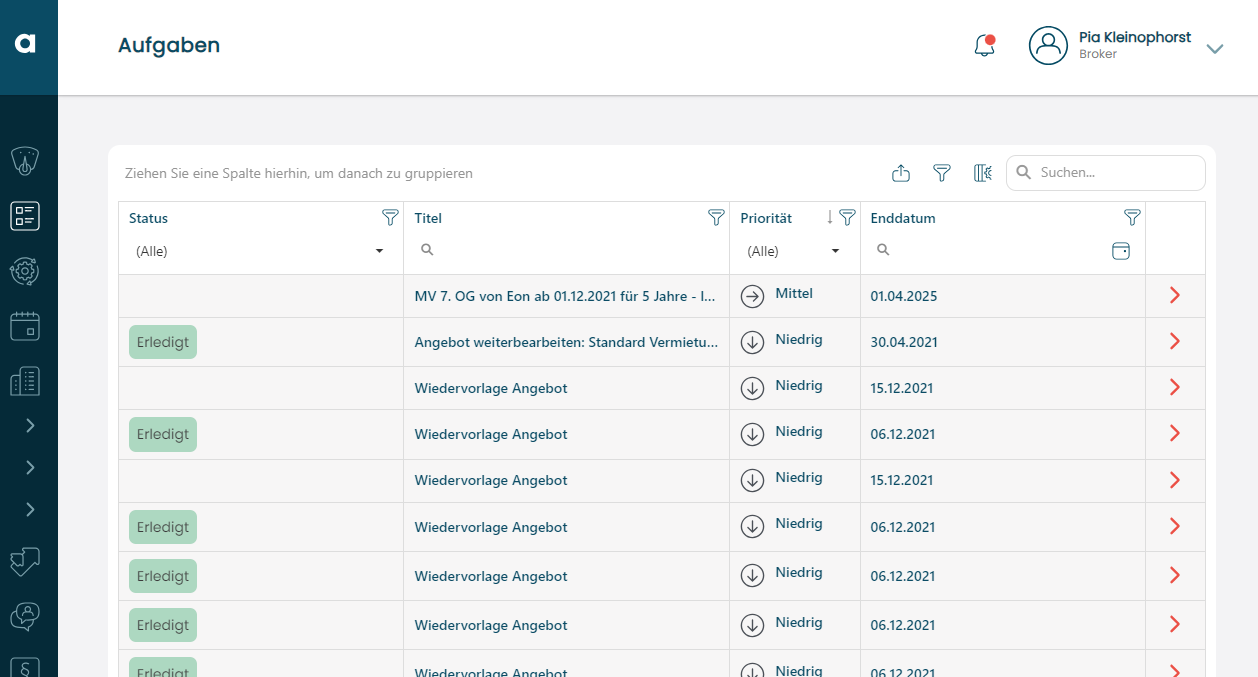Viewport: 1258px width, 677px height.
Task: Click the Mittel priority arrow icon
Action: point(752,296)
